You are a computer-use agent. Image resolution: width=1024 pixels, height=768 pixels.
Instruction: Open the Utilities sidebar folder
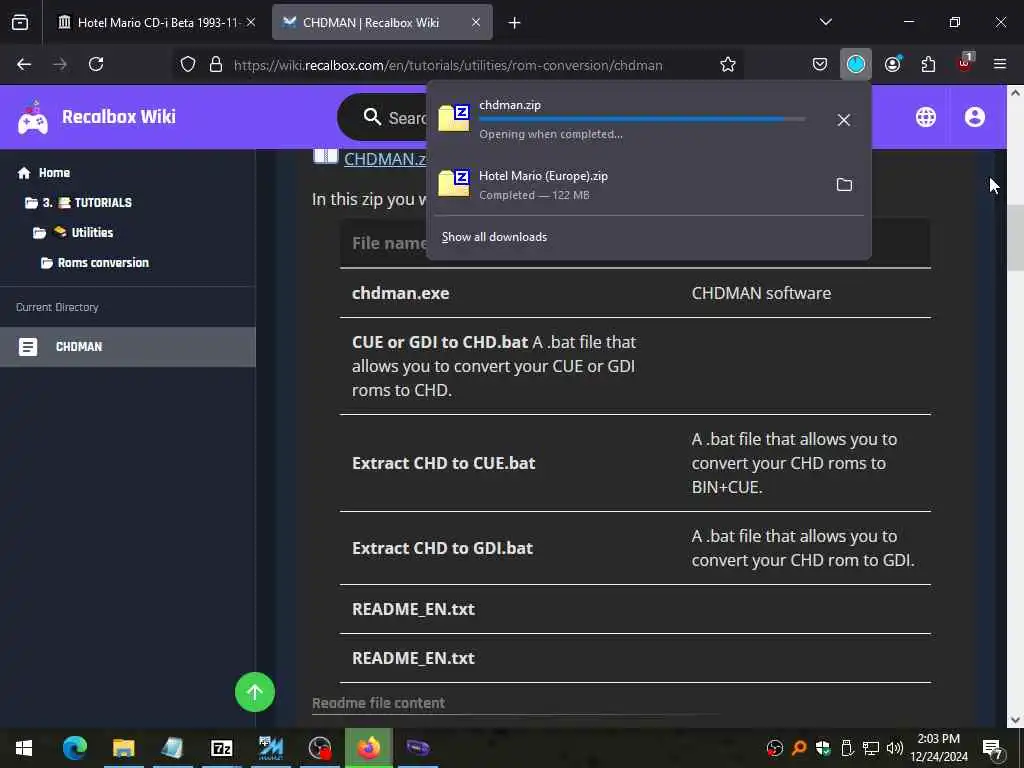click(73, 232)
